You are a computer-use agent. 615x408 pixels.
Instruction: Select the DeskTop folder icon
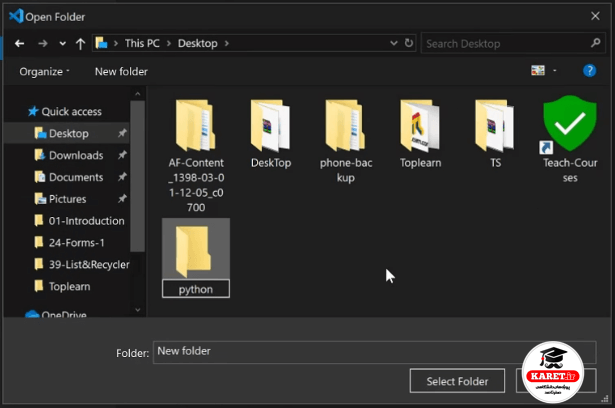[271, 125]
